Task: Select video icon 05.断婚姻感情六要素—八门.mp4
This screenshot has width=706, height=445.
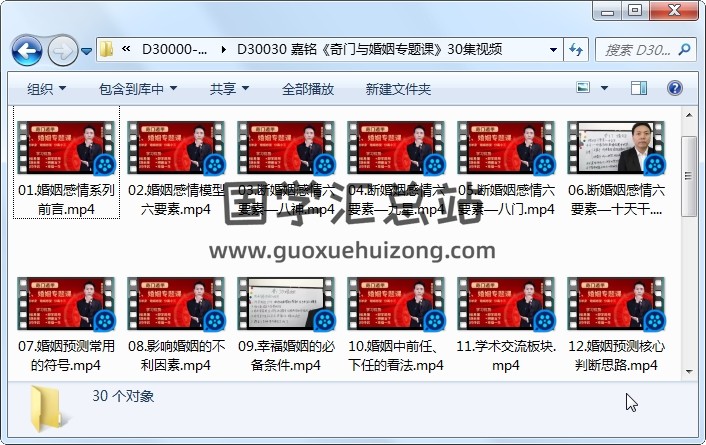Action: [506, 148]
